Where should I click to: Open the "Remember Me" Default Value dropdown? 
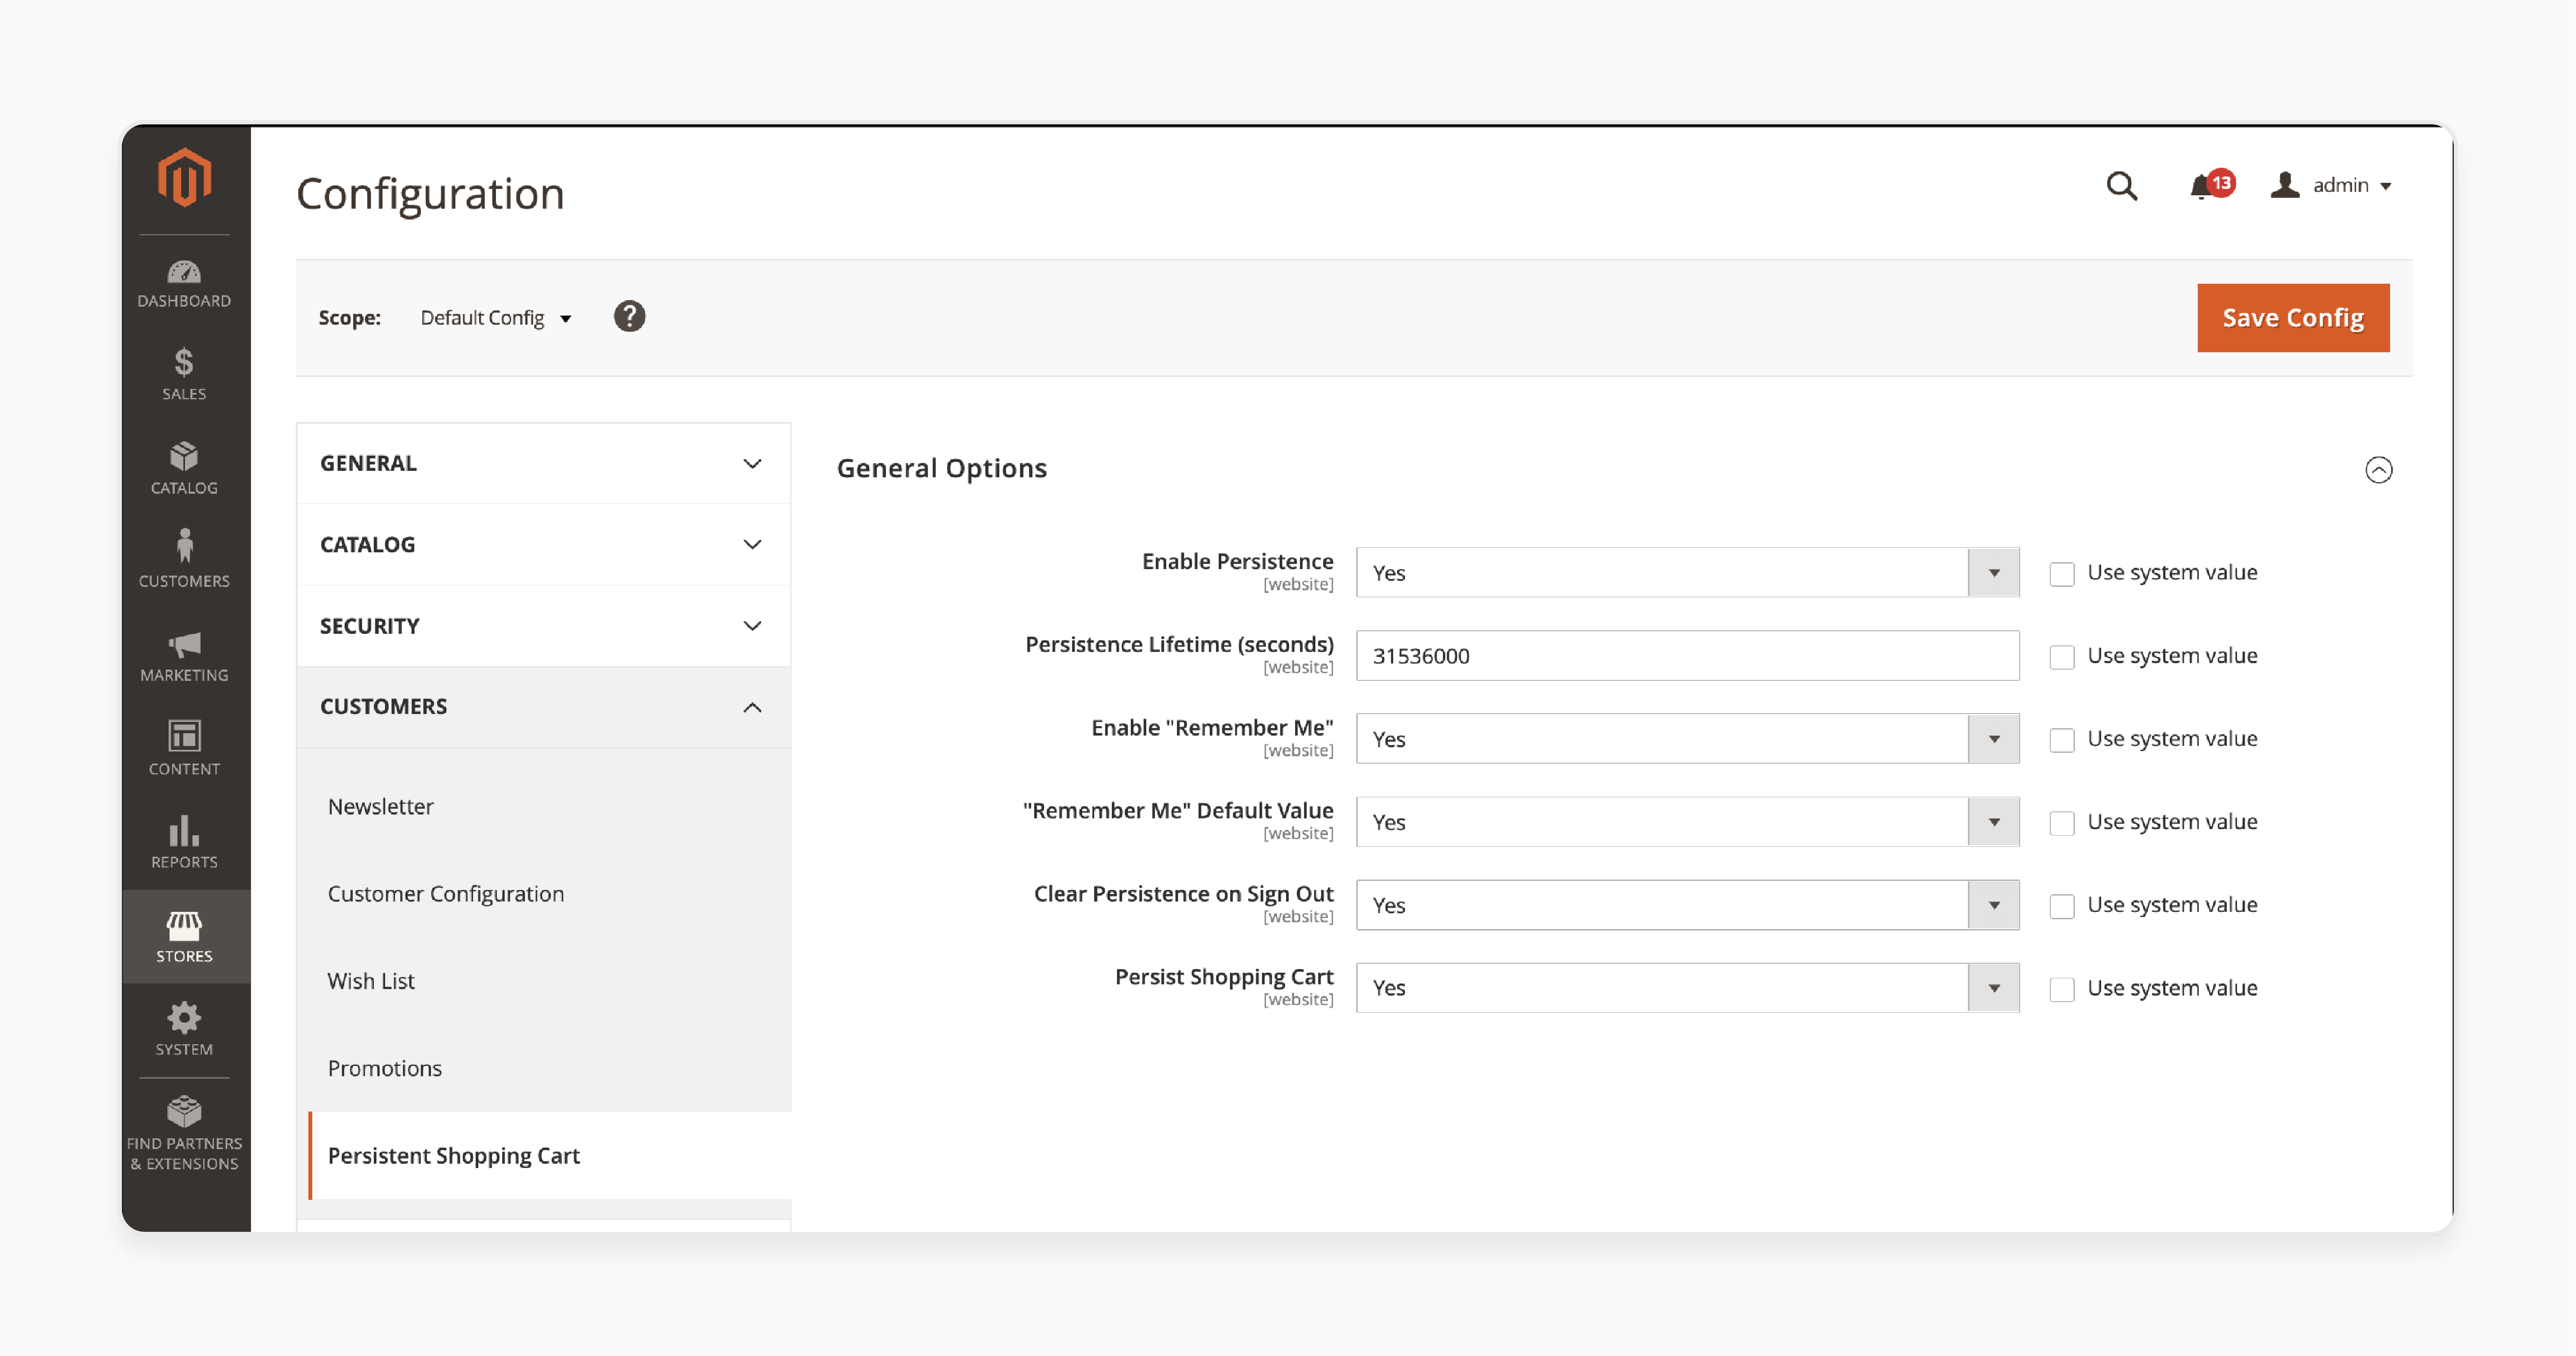click(x=1687, y=821)
